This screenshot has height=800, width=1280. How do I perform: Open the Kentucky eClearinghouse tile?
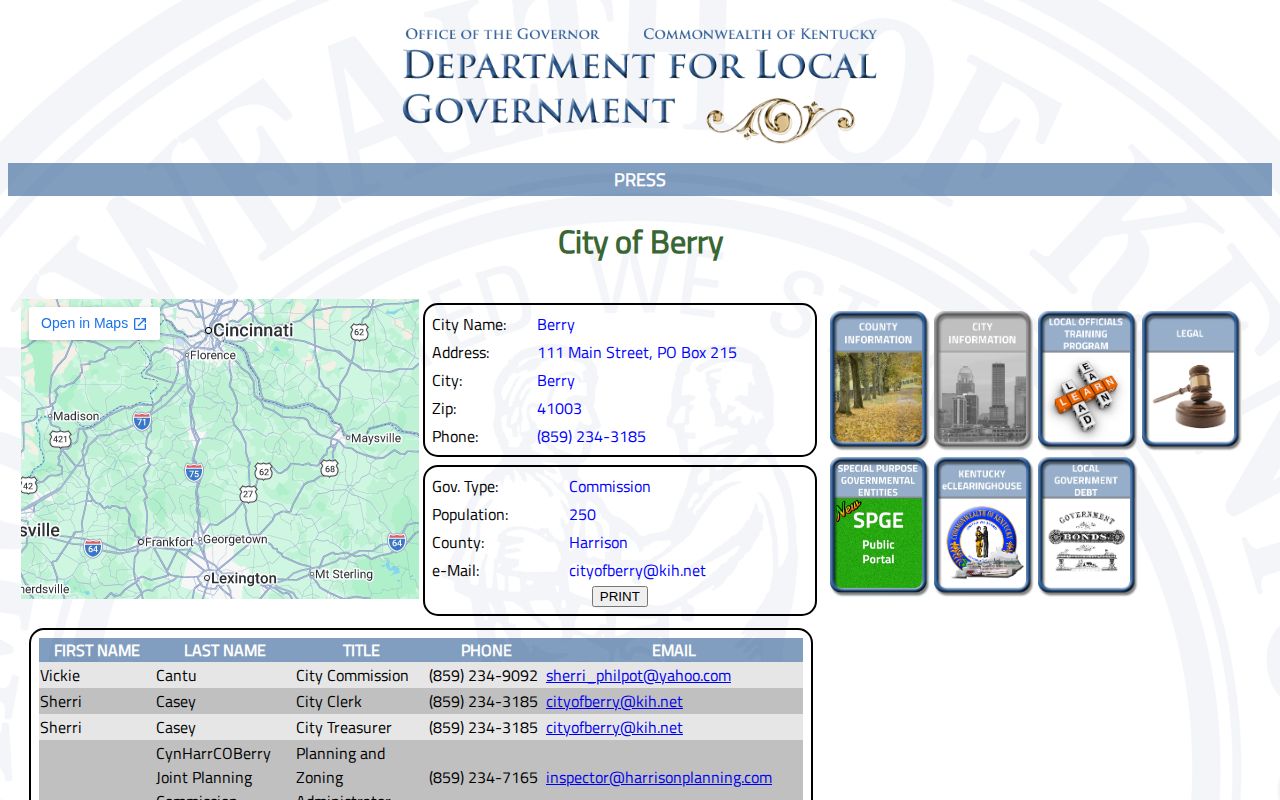click(982, 526)
